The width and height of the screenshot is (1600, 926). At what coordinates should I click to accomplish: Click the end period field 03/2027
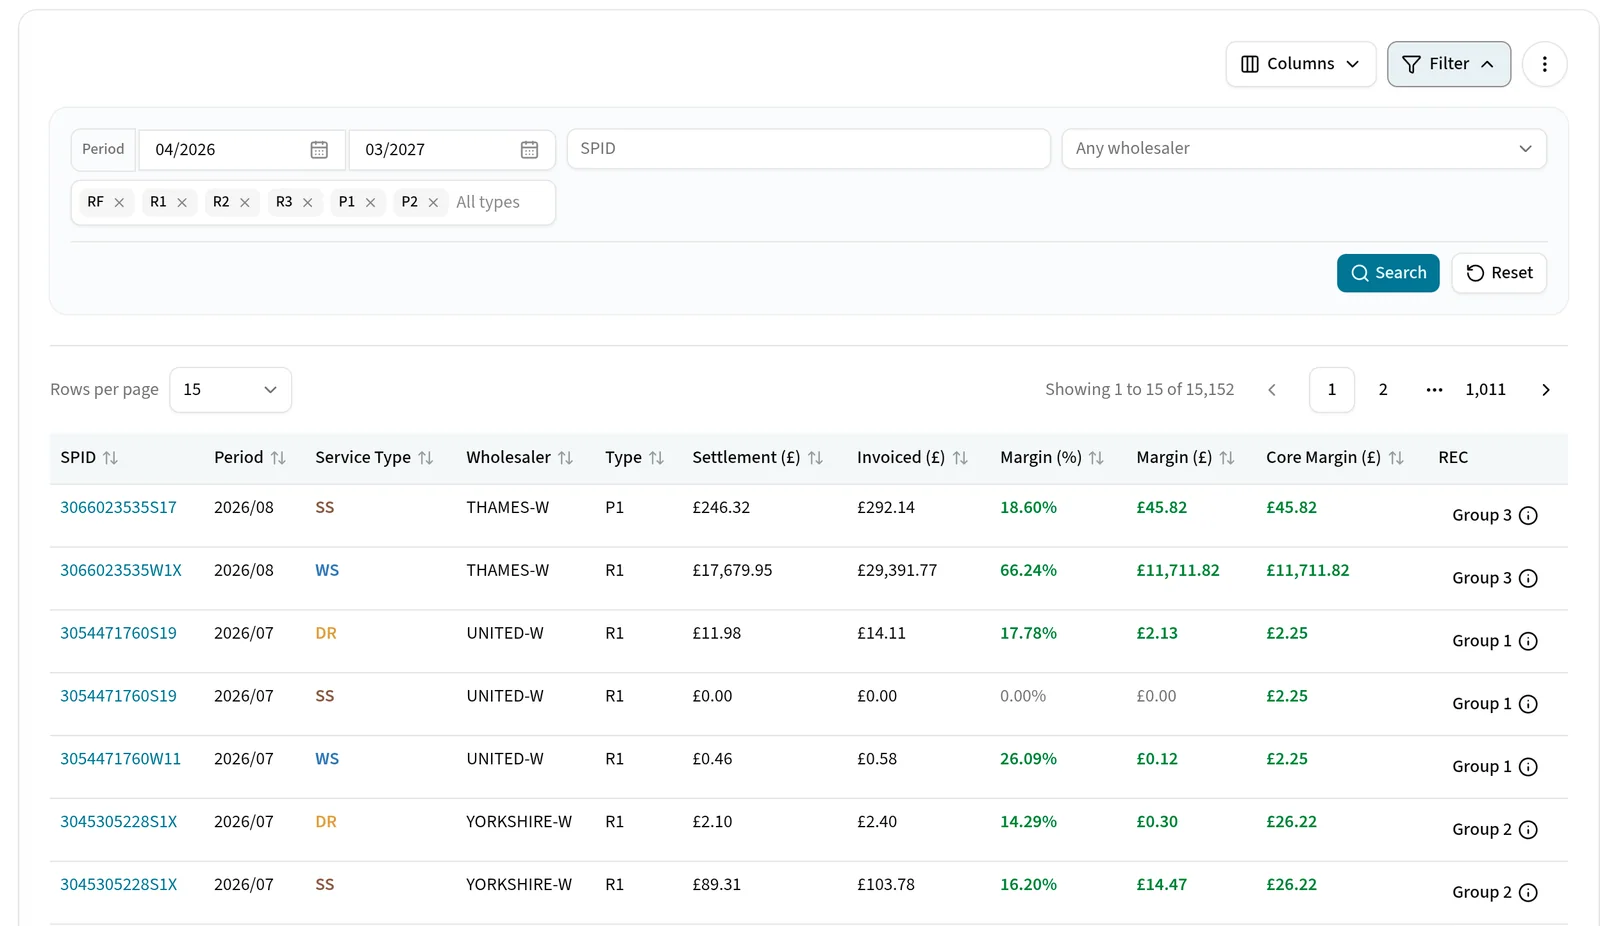click(452, 150)
